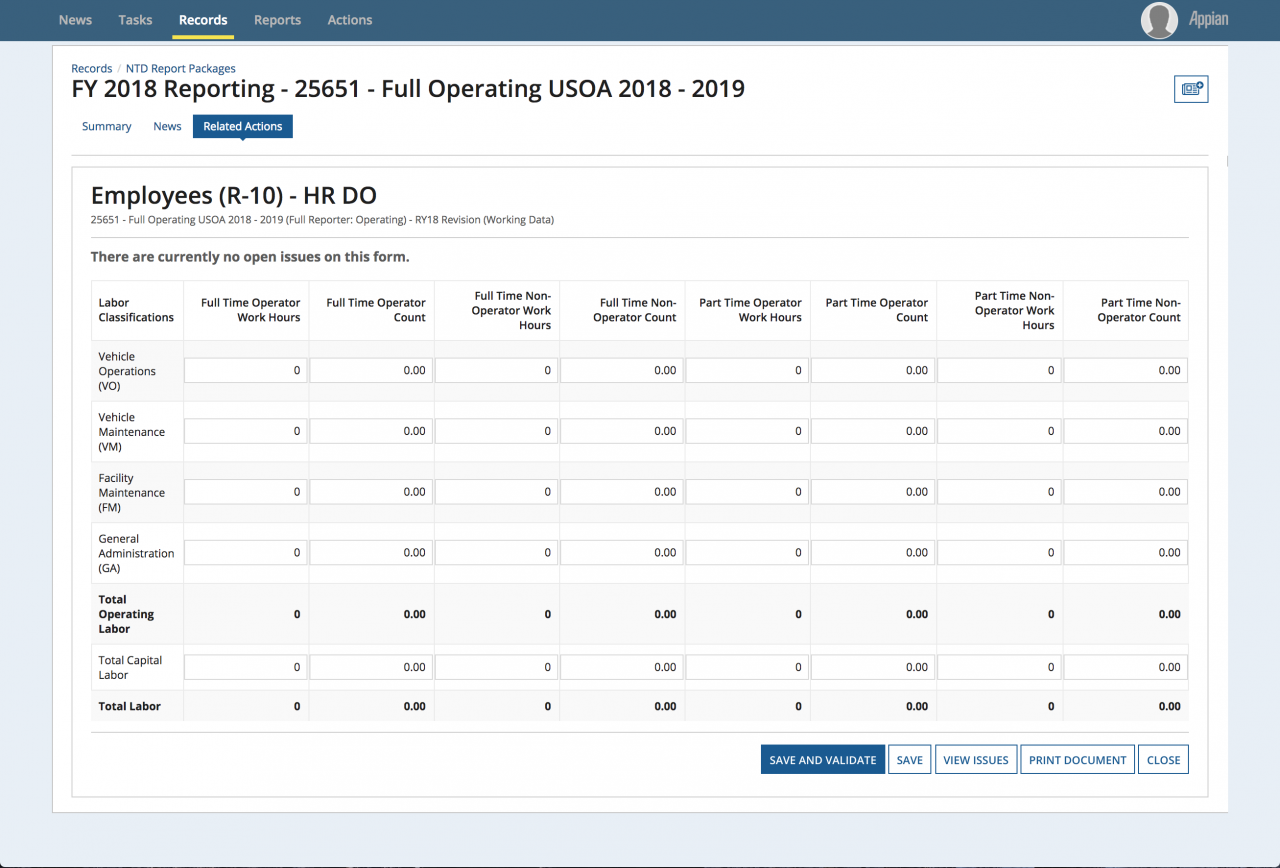1280x868 pixels.
Task: Edit Facility Maintenance Part Time Operator Count
Action: click(x=874, y=492)
